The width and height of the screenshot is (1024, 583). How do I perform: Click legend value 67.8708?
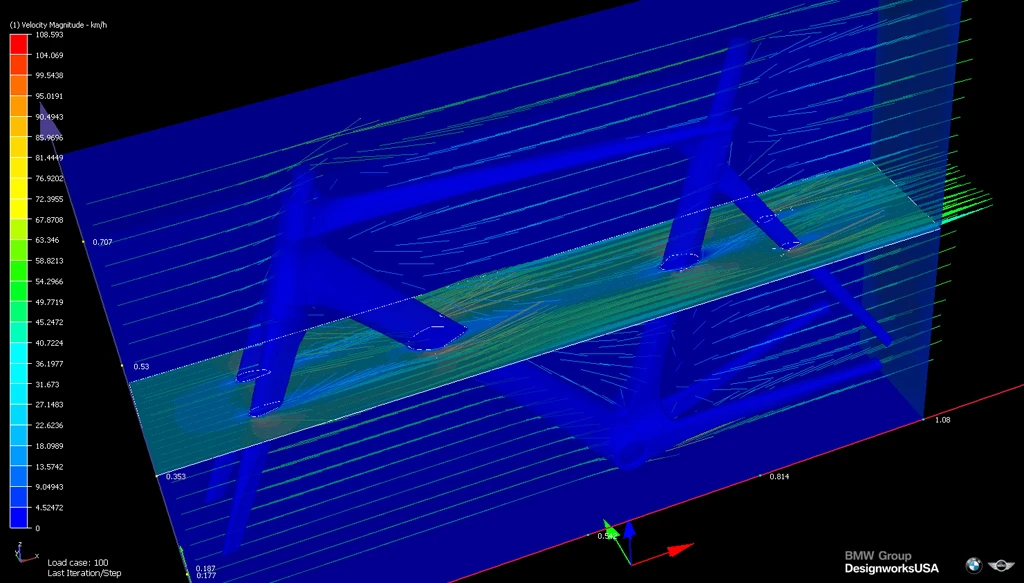50,219
